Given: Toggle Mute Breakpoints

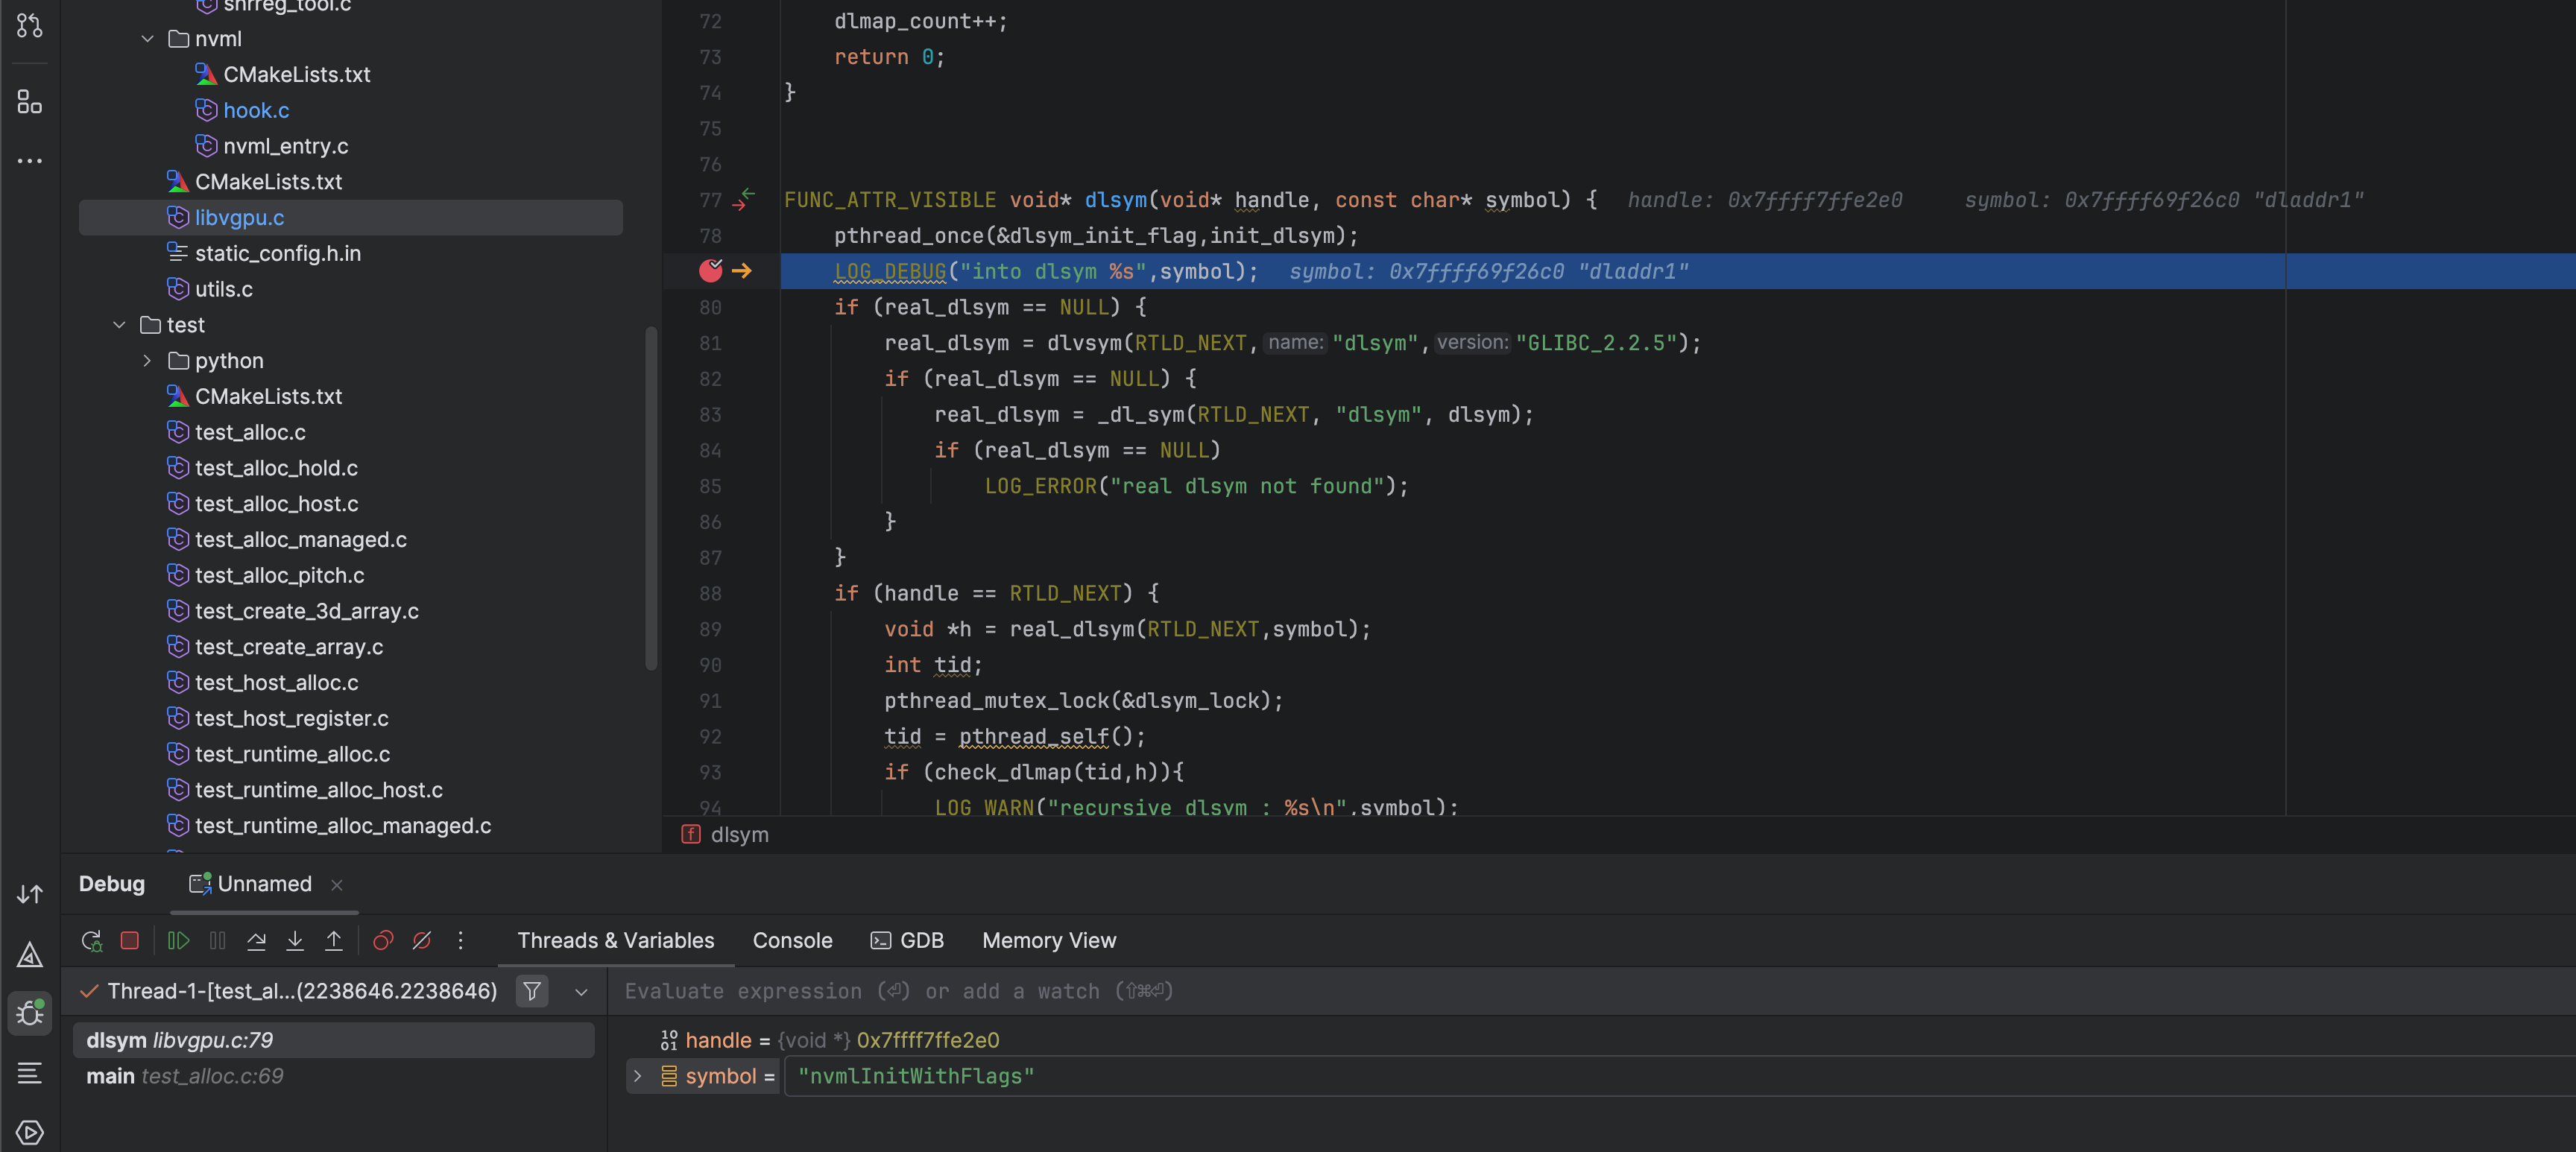Looking at the screenshot, I should 422,940.
